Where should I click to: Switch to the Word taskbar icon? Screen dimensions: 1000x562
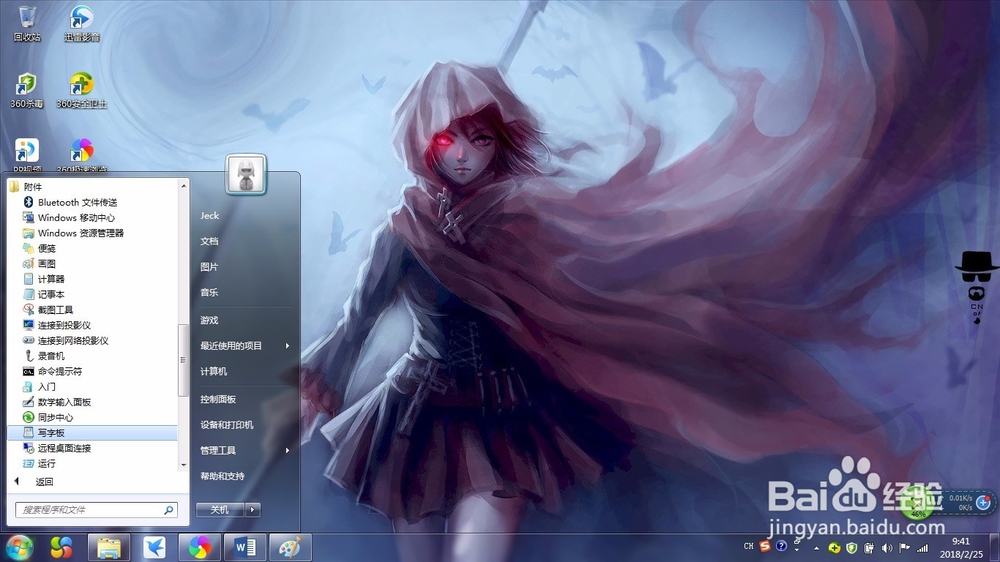(x=245, y=547)
